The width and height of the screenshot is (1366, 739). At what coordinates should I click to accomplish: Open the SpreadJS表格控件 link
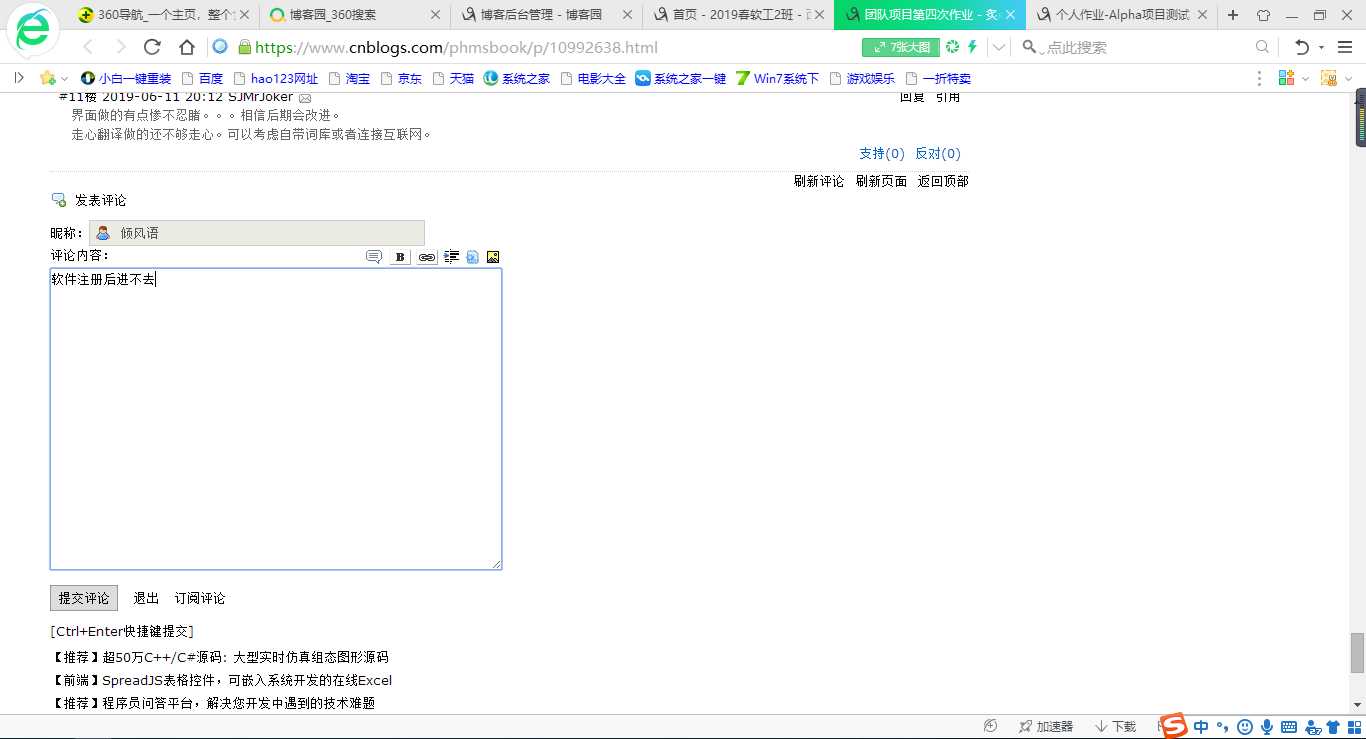247,680
